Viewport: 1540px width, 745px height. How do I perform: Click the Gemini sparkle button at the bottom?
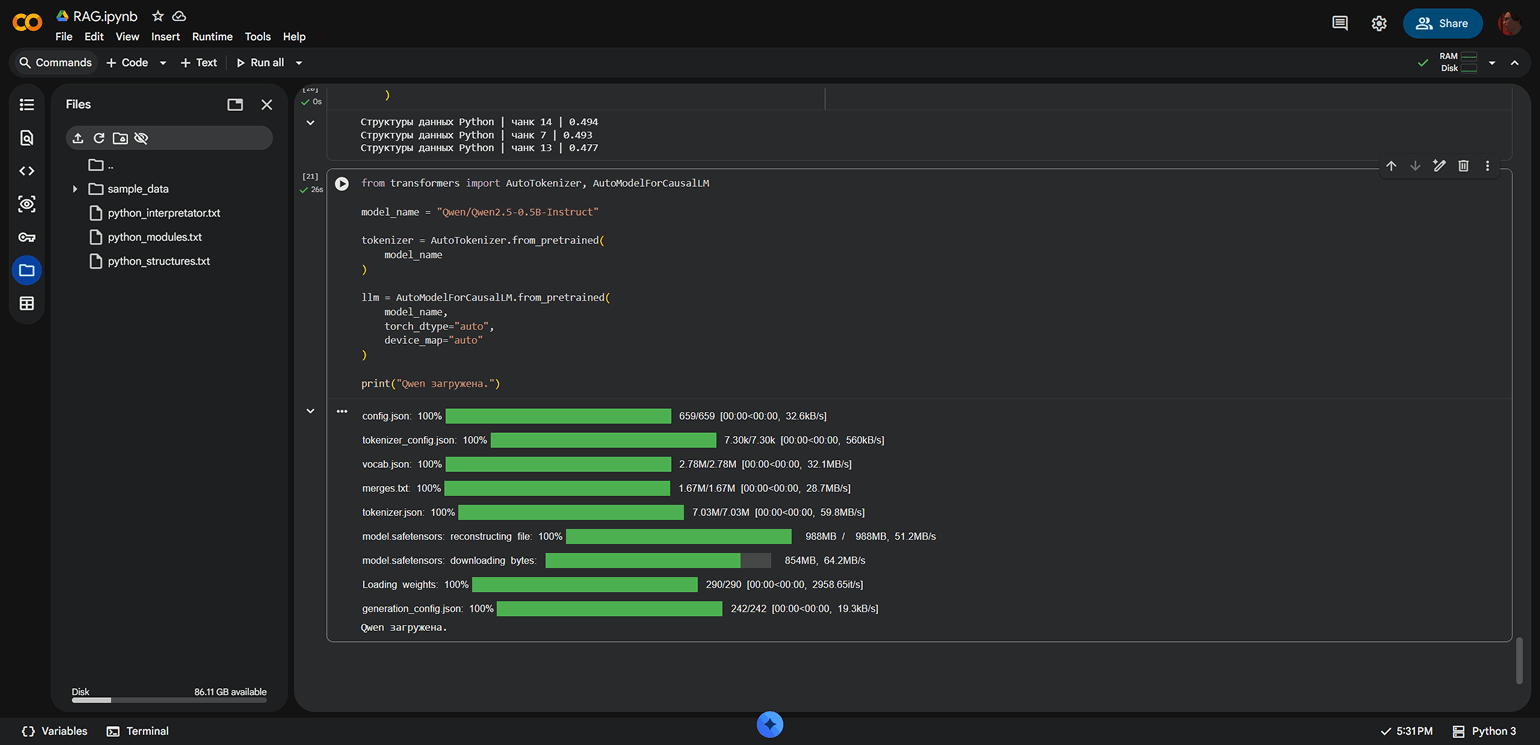770,726
